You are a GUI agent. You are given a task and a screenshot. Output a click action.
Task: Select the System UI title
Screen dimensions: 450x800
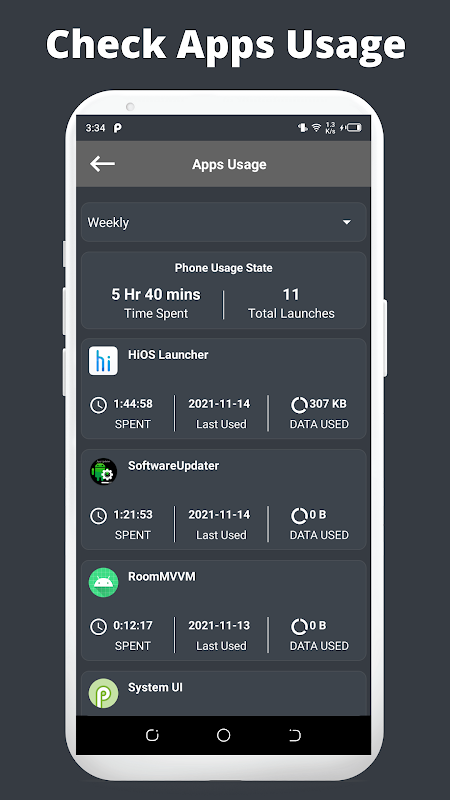[155, 687]
